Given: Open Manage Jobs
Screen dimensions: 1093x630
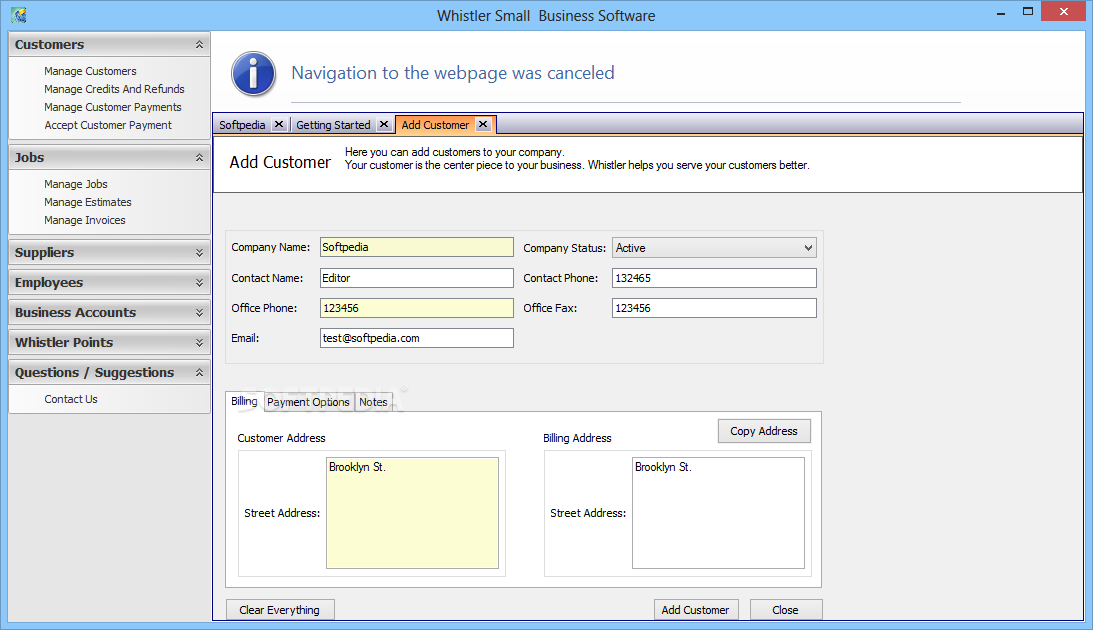Looking at the screenshot, I should pos(76,184).
